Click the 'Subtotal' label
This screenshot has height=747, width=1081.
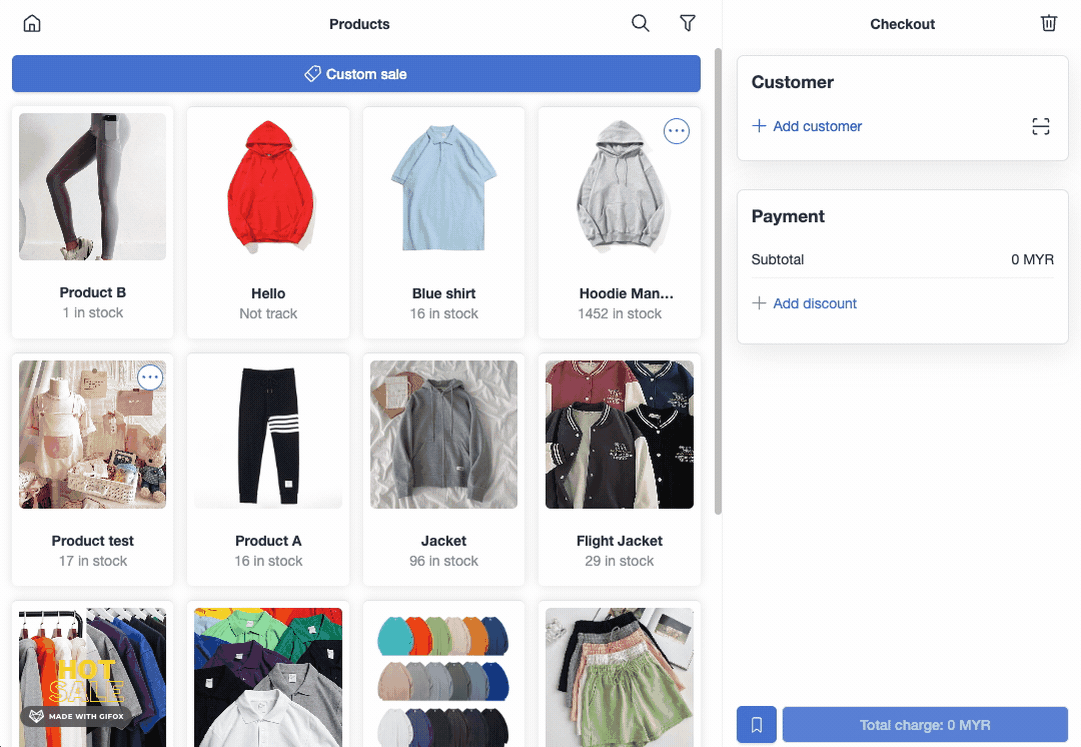(x=778, y=260)
